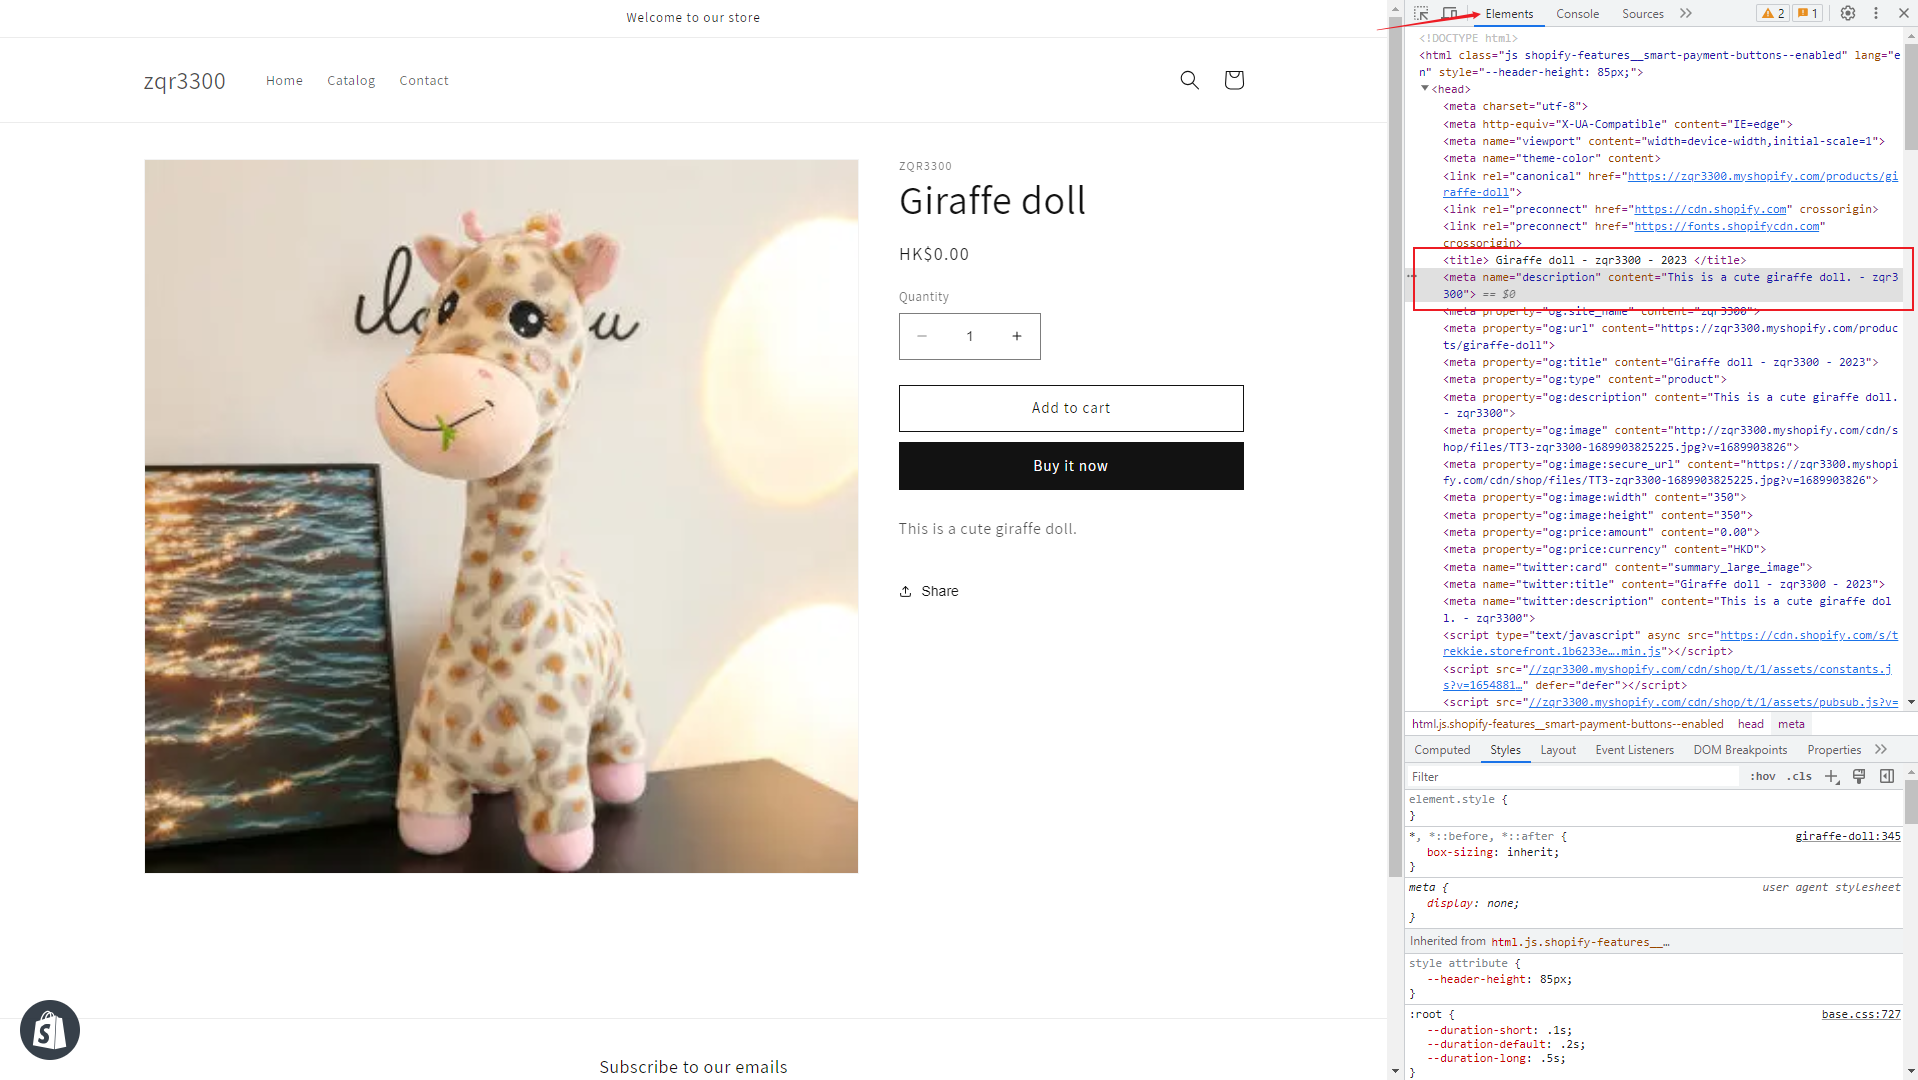The image size is (1918, 1080).
Task: Show the 2 warnings badge
Action: 1774,14
